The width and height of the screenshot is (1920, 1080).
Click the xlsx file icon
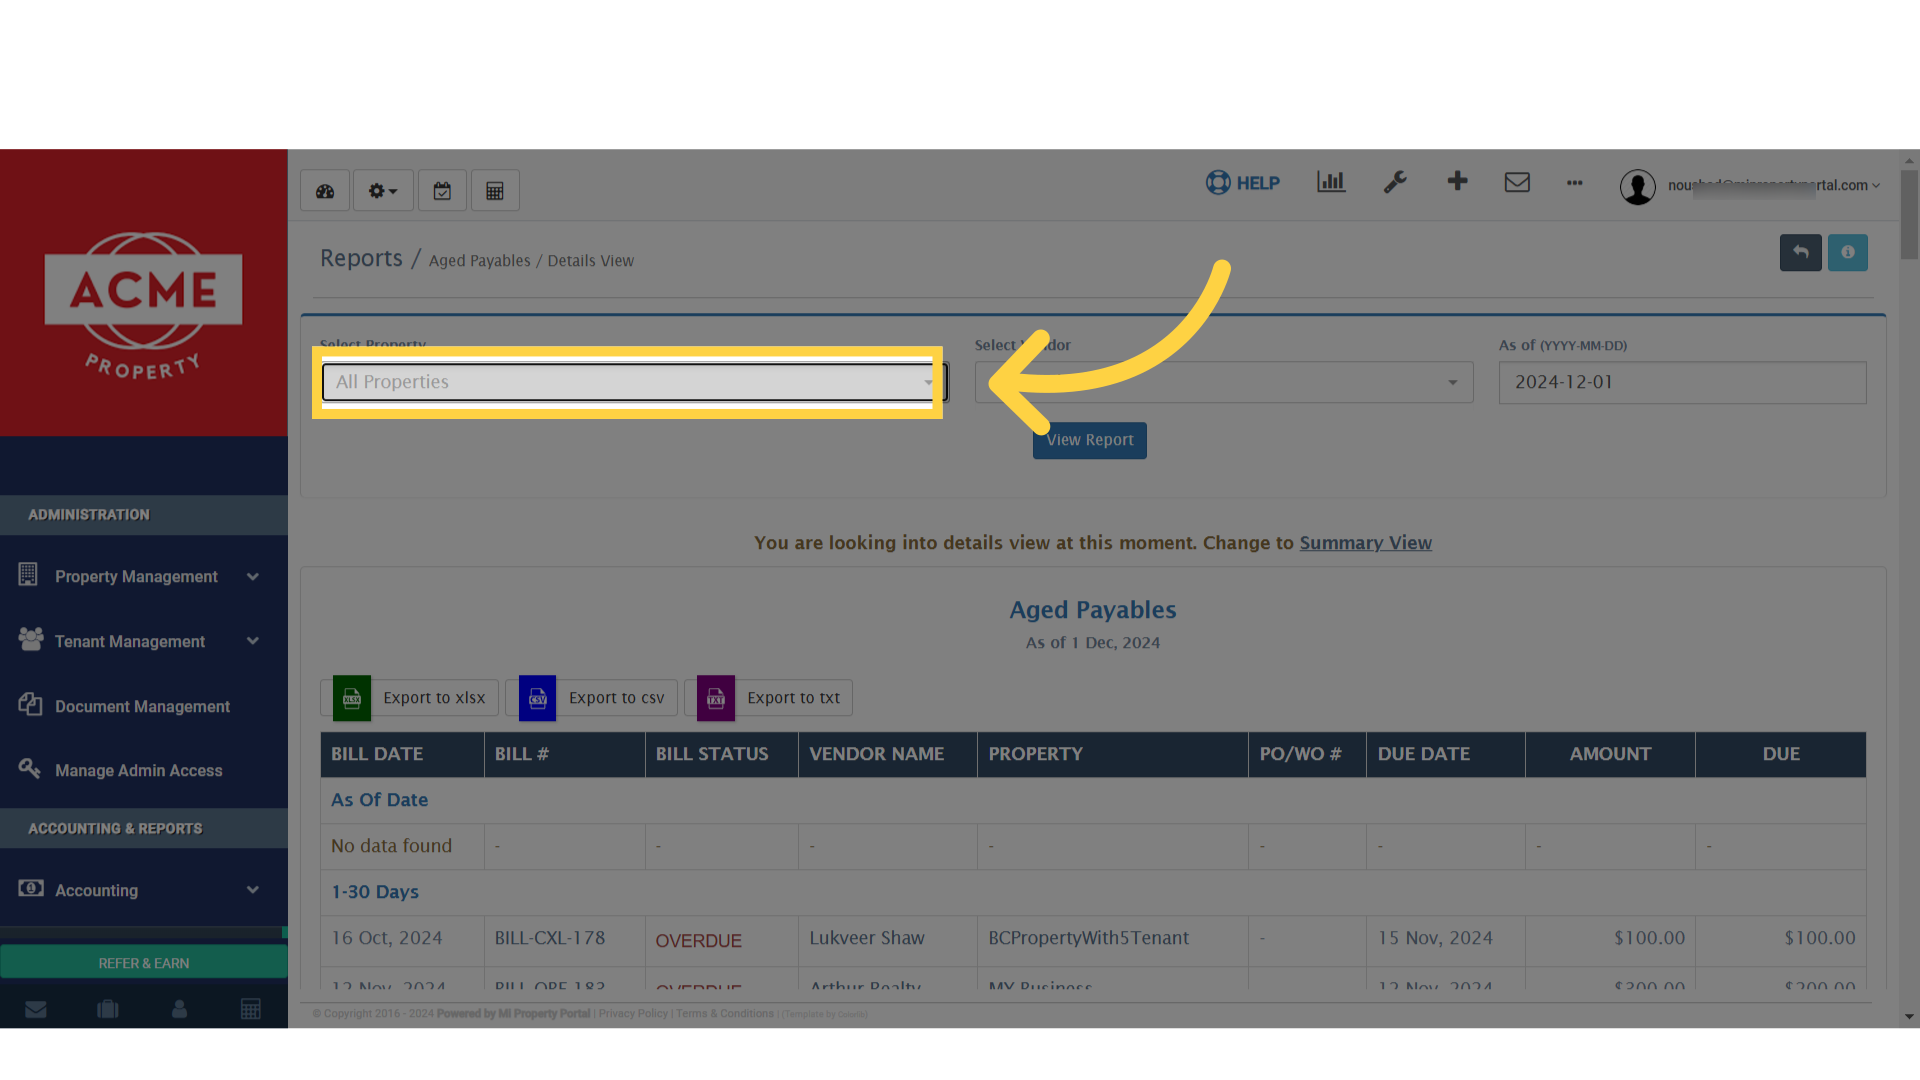352,698
